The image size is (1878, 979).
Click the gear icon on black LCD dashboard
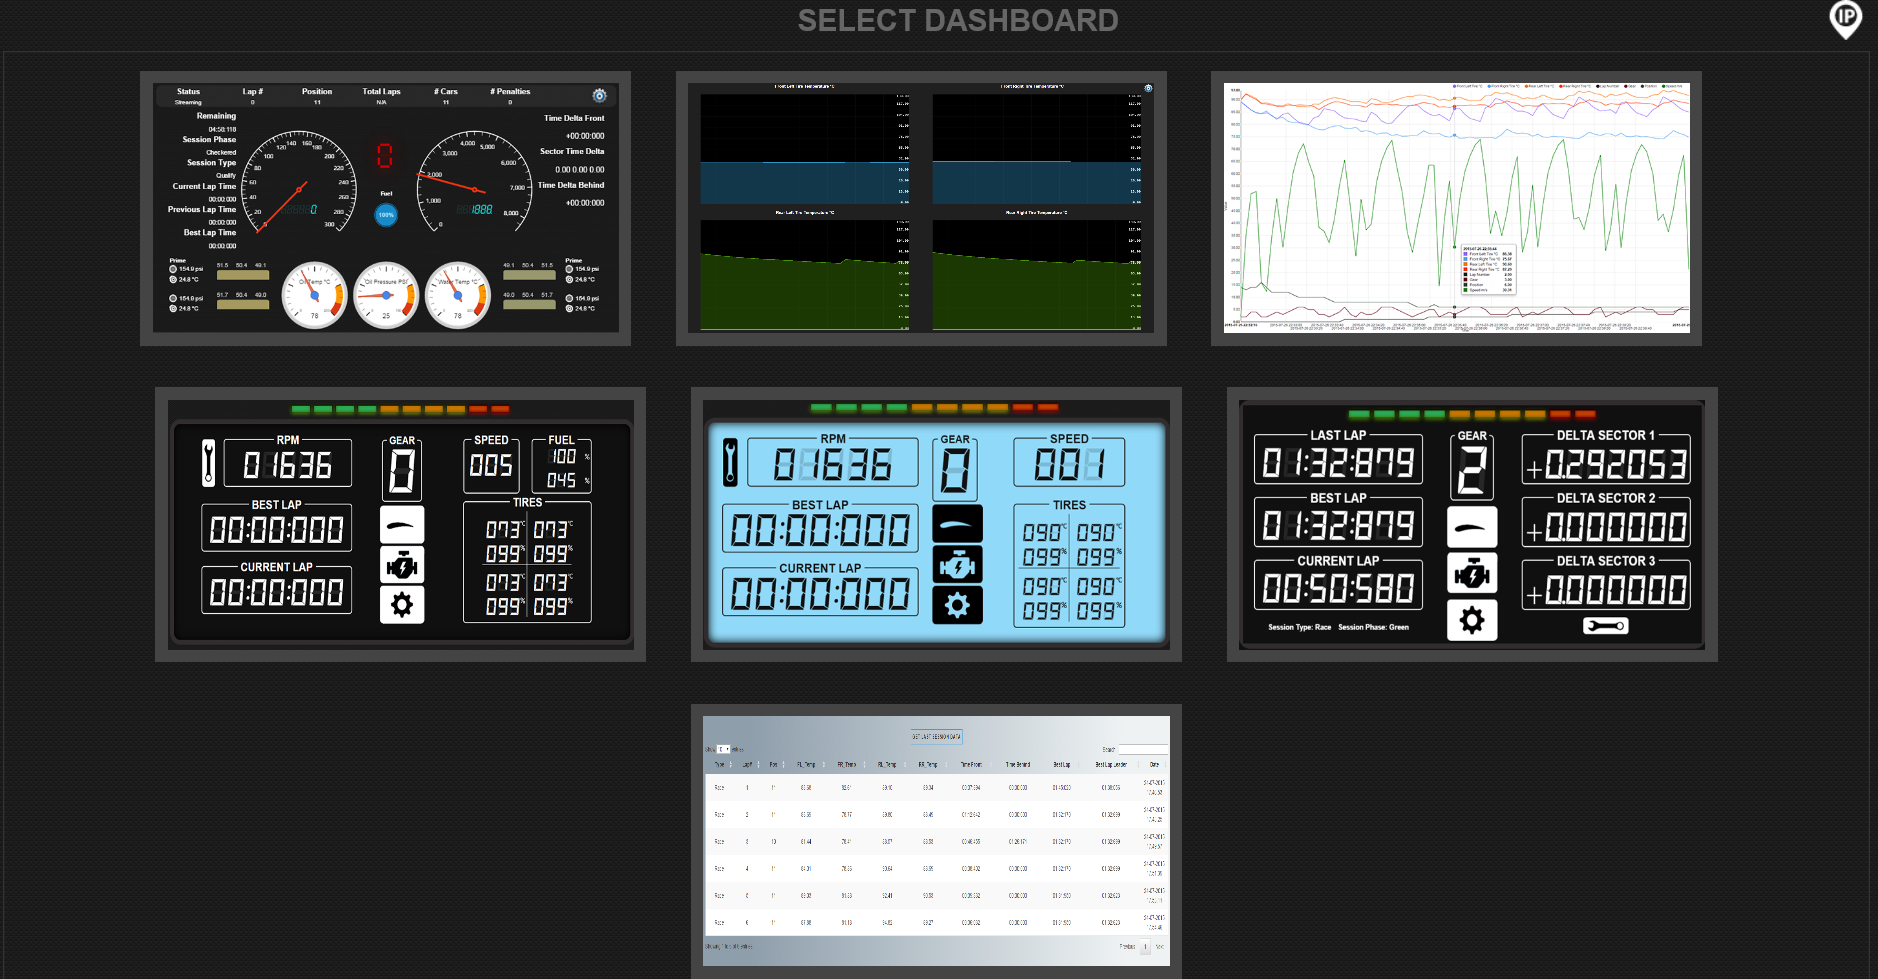[402, 605]
